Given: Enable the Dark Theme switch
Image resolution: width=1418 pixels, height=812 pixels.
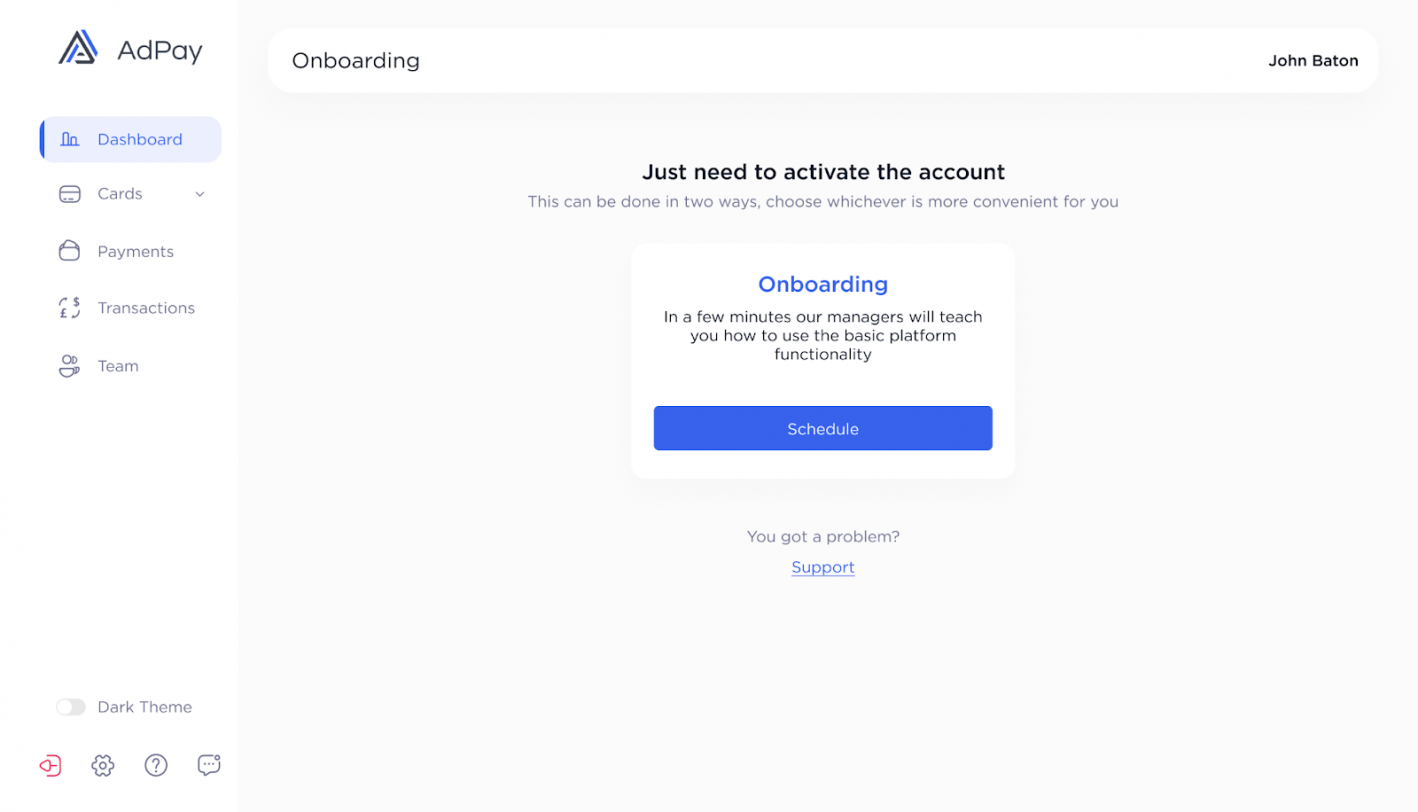Looking at the screenshot, I should pos(71,707).
